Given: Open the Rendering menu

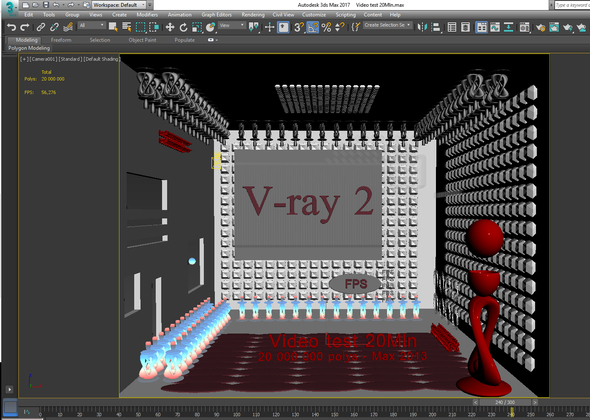Looking at the screenshot, I should tap(253, 15).
